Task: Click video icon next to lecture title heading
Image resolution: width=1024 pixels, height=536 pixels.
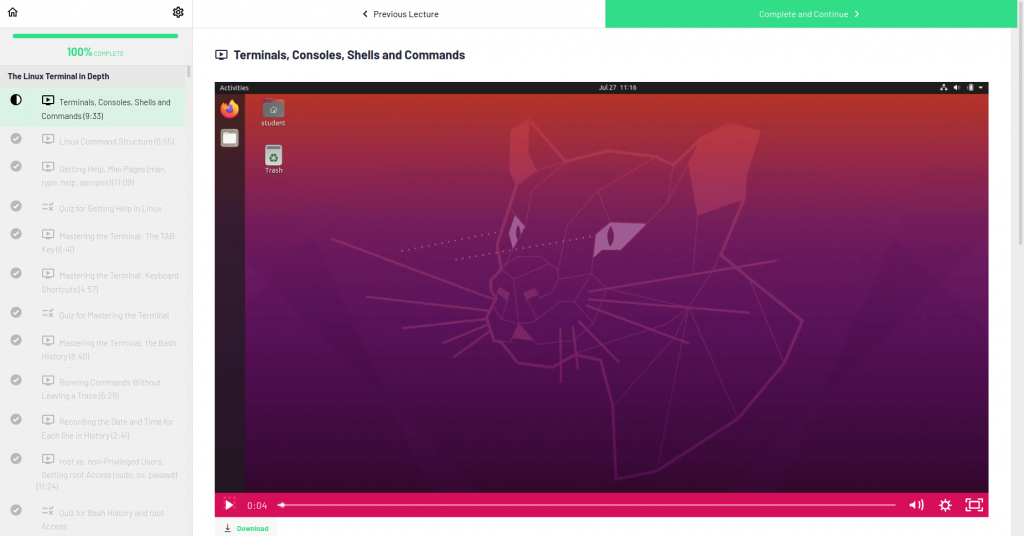Action: point(221,55)
